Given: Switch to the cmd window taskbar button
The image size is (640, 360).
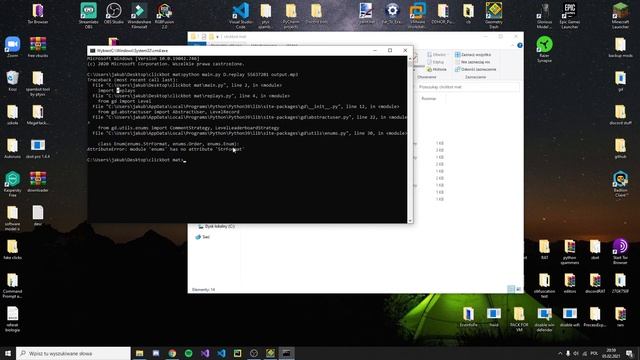Looking at the screenshot, I should [287, 353].
